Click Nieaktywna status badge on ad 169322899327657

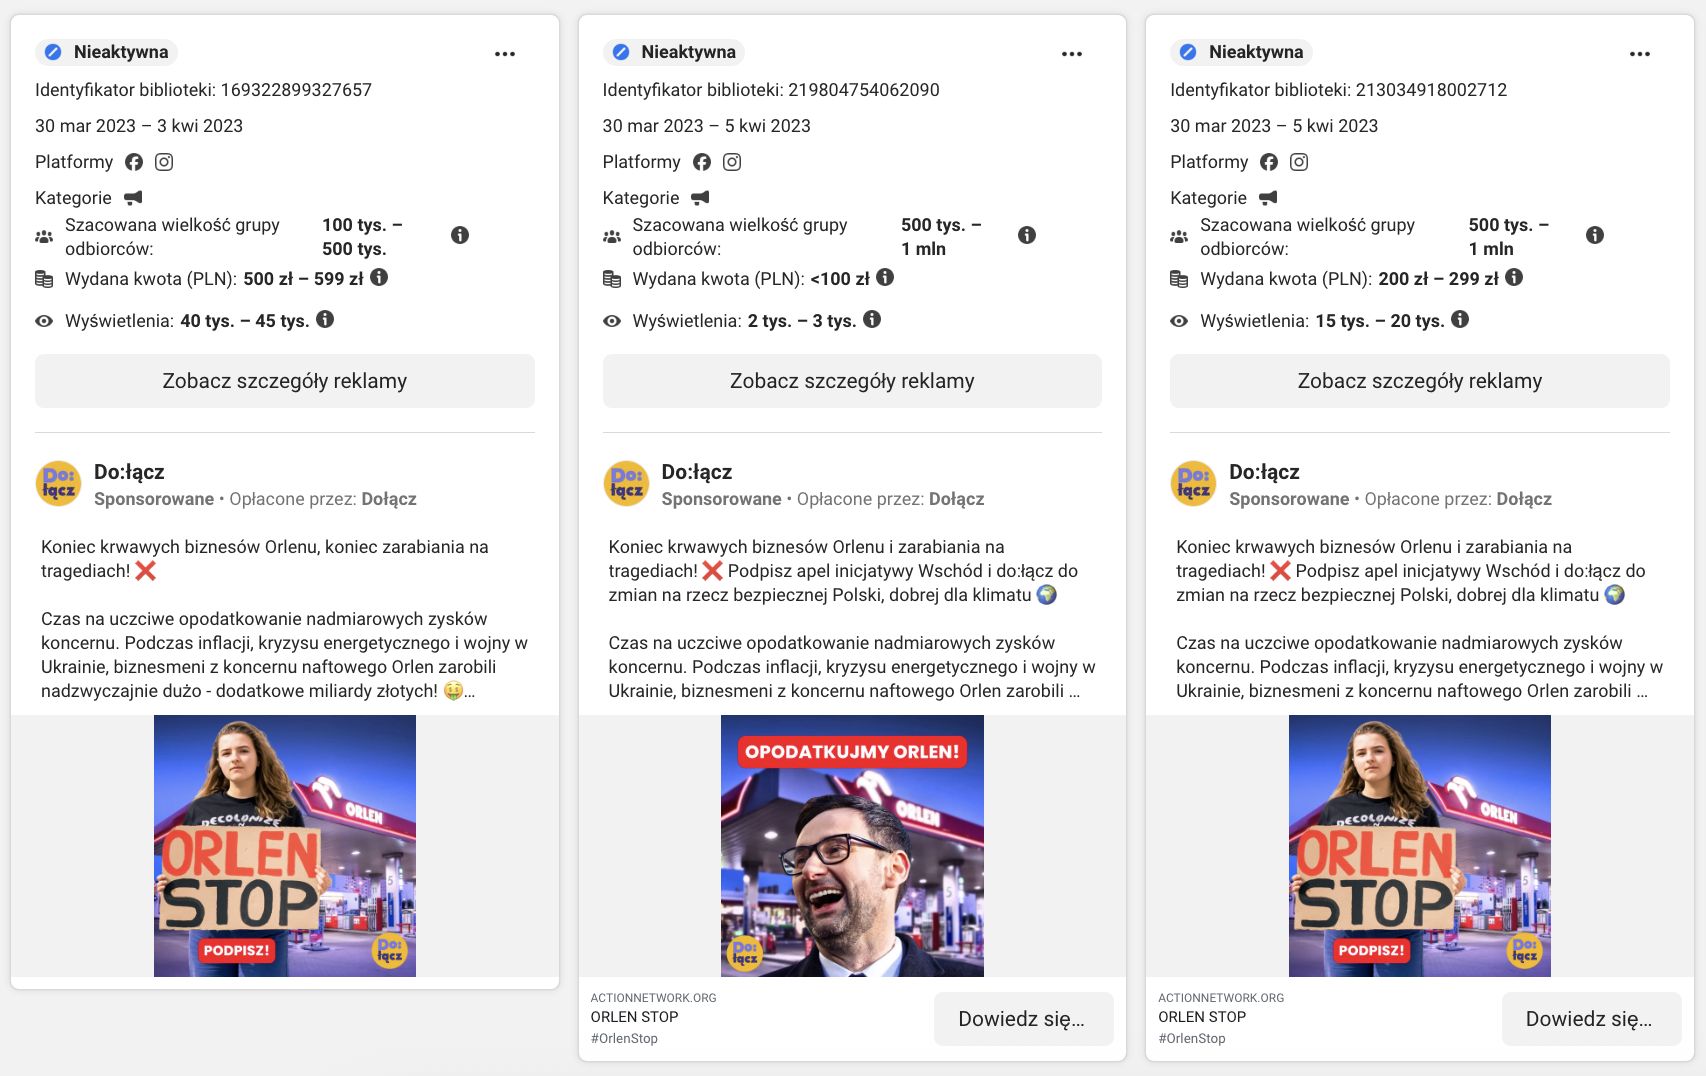[107, 52]
